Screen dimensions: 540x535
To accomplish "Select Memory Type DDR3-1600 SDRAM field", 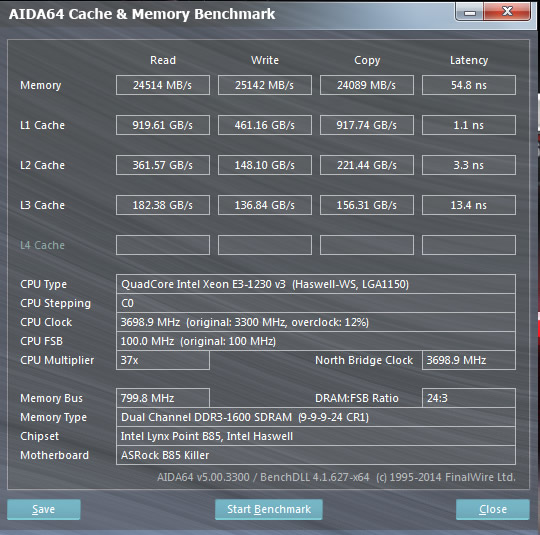I will [316, 417].
